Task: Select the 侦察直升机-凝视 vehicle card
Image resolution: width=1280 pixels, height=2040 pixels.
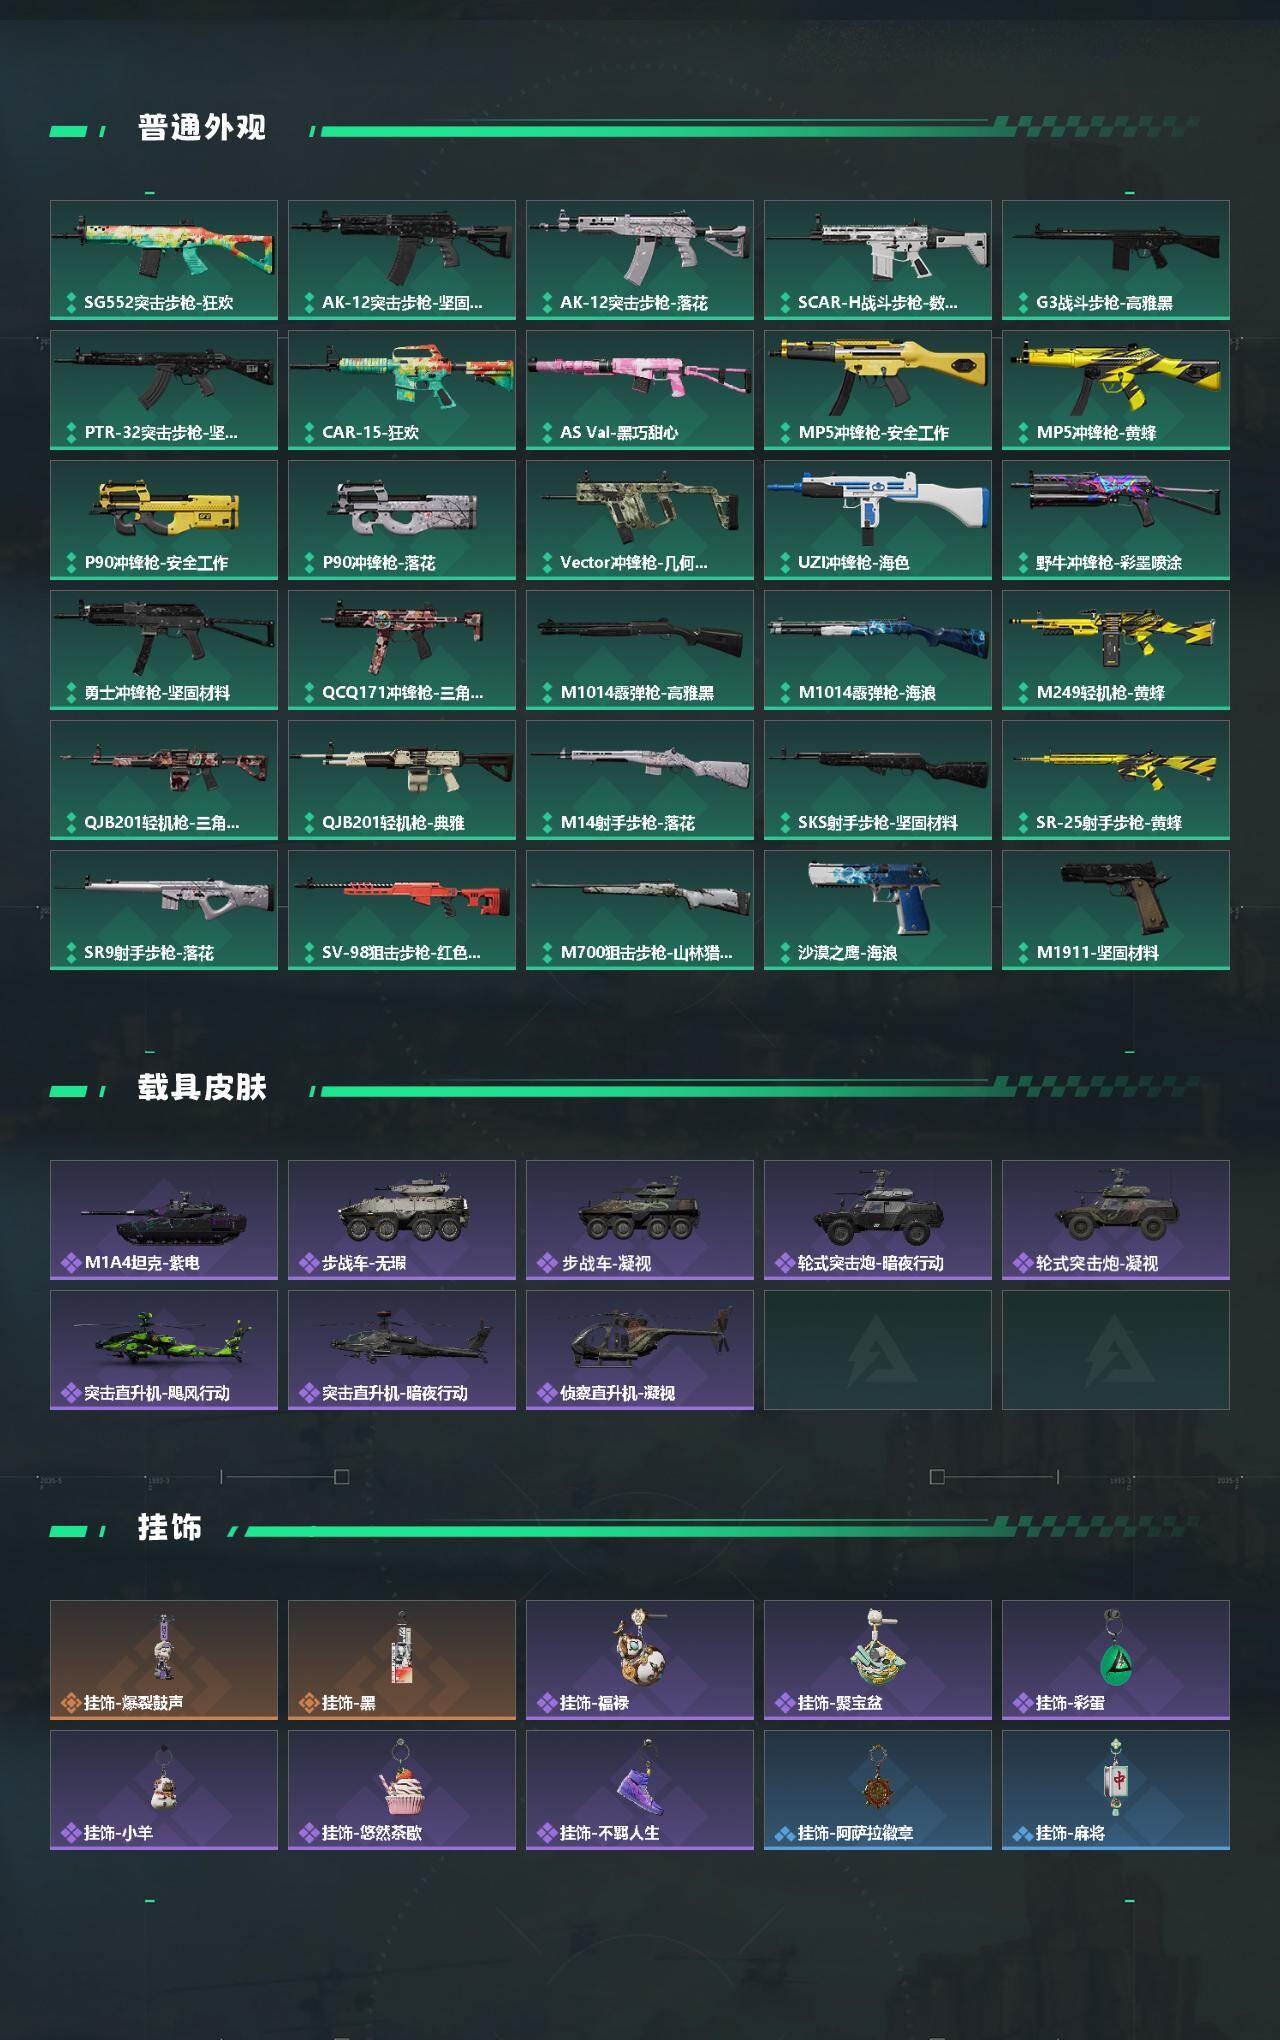Action: click(x=640, y=1350)
